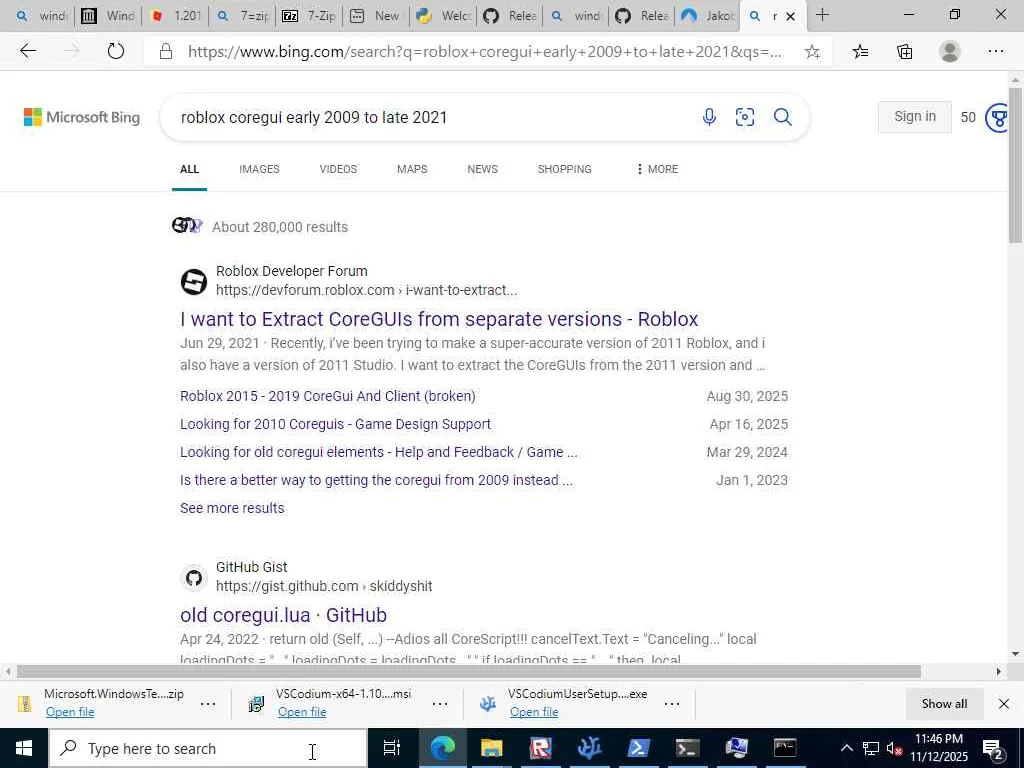View site info via the lock icon
Screen dimensions: 1024x768
click(x=166, y=52)
